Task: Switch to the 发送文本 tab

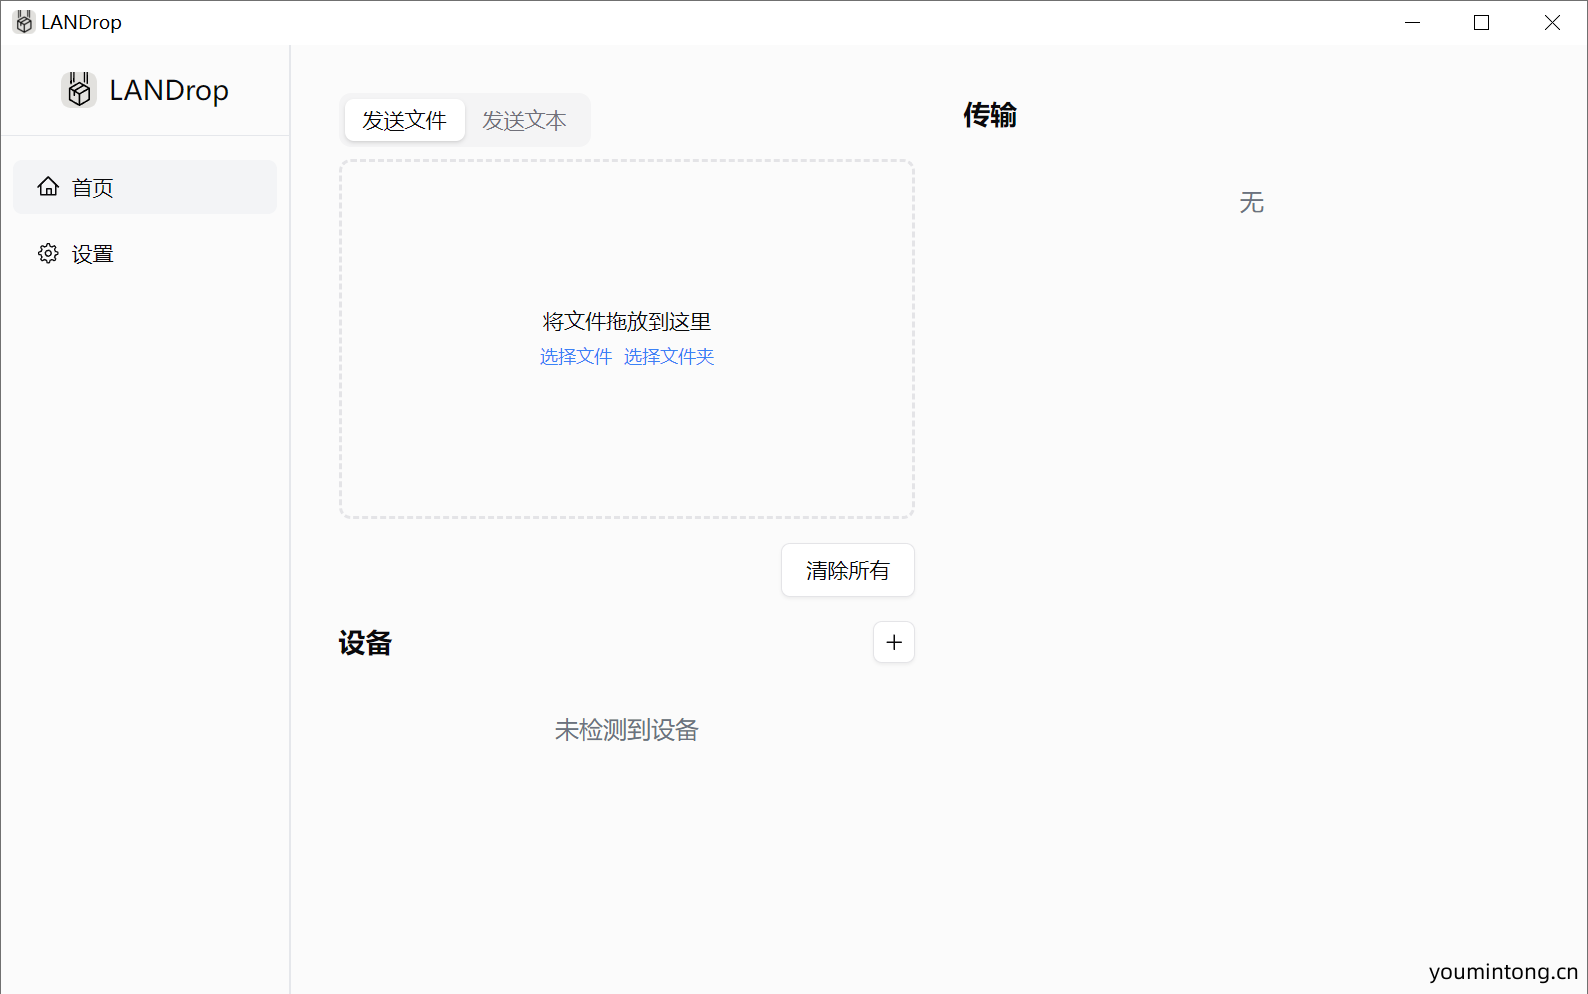Action: click(525, 120)
